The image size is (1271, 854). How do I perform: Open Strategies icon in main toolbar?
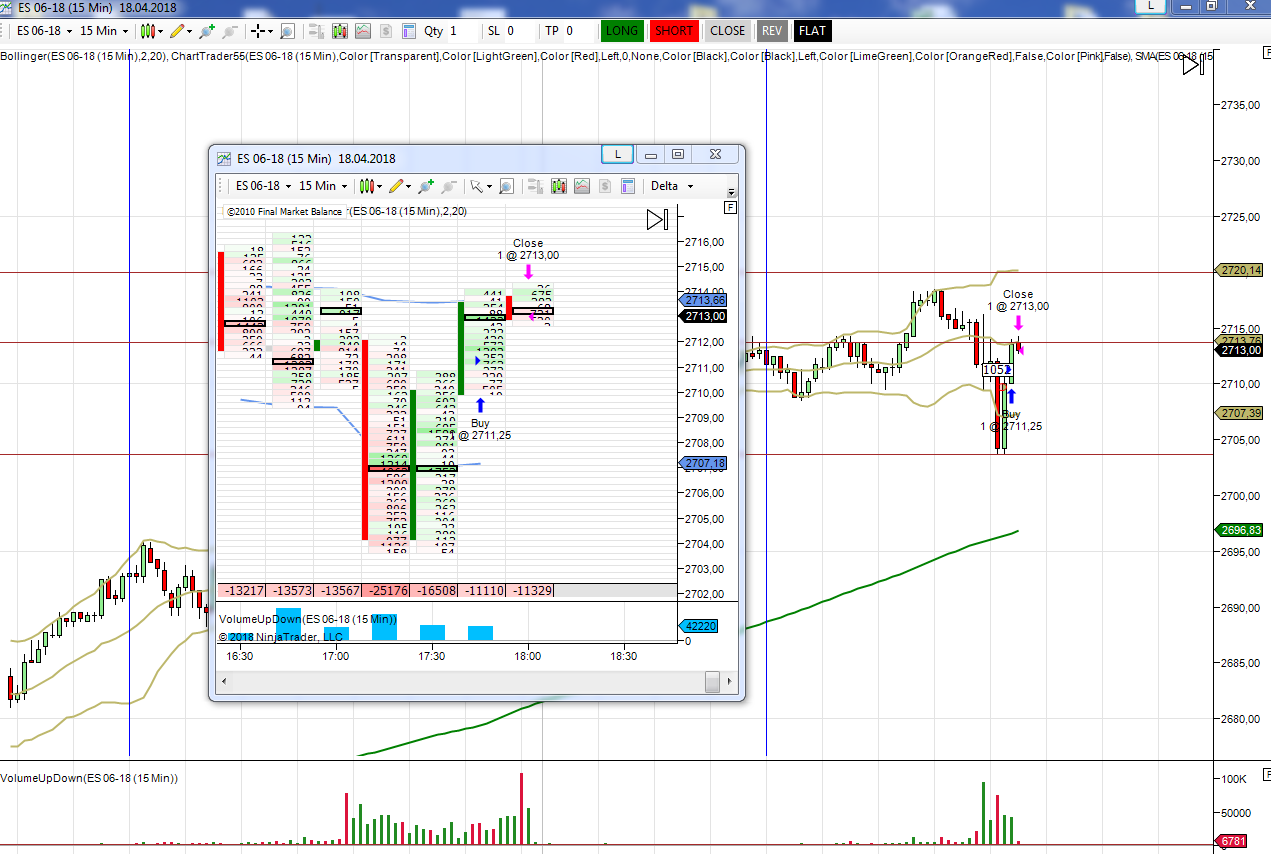(385, 31)
